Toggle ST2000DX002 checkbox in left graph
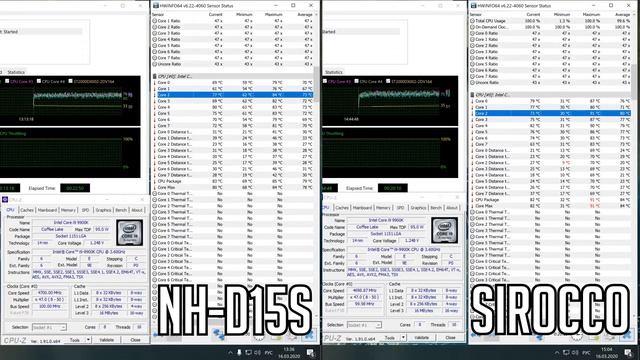This screenshot has width=640, height=360. (x=71, y=81)
